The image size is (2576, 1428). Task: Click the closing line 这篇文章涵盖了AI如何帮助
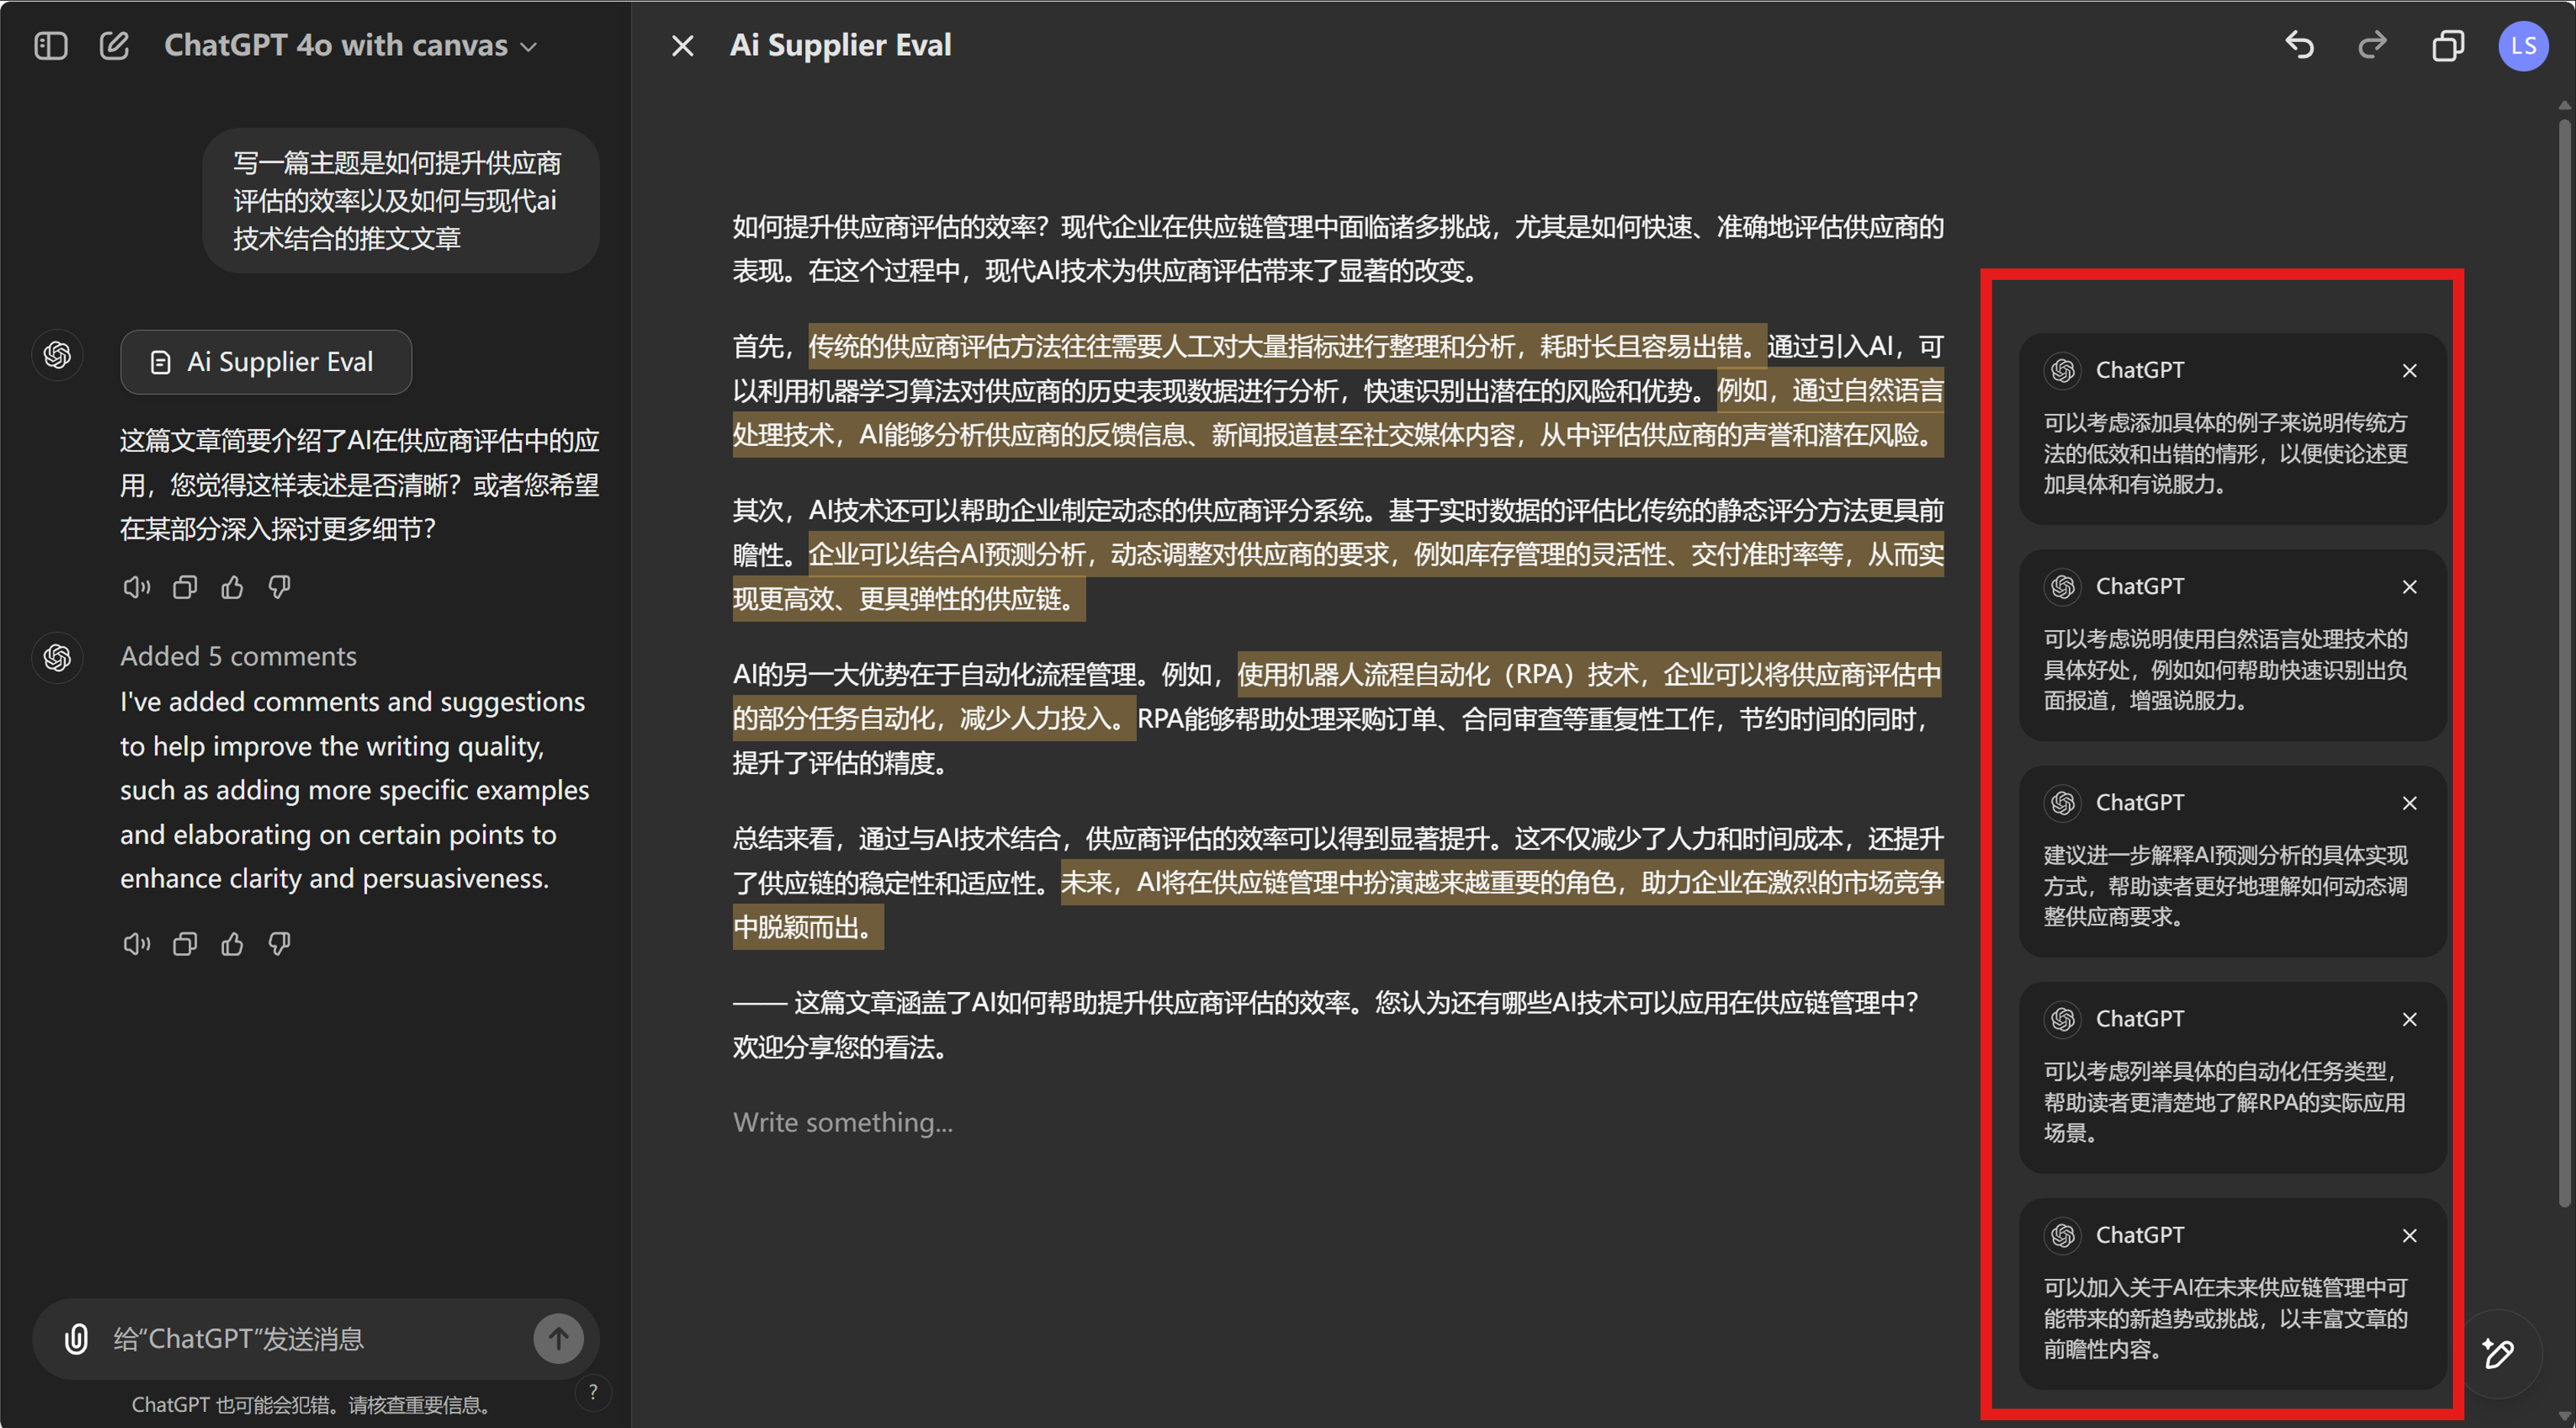tap(1325, 1024)
